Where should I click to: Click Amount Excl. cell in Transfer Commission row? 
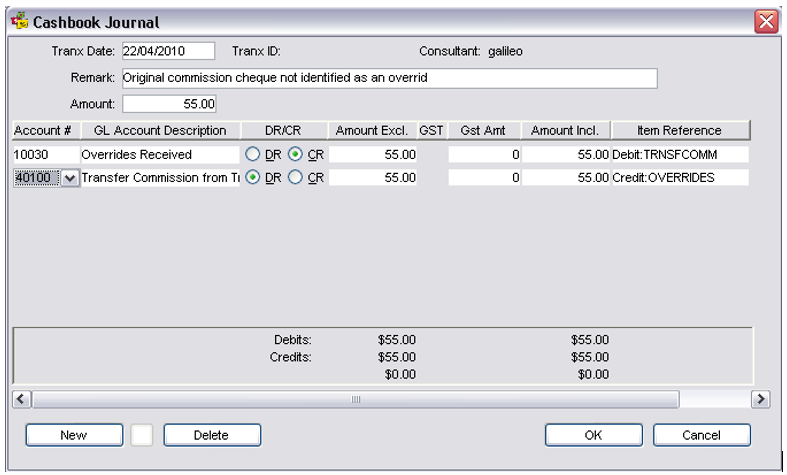pyautogui.click(x=372, y=178)
